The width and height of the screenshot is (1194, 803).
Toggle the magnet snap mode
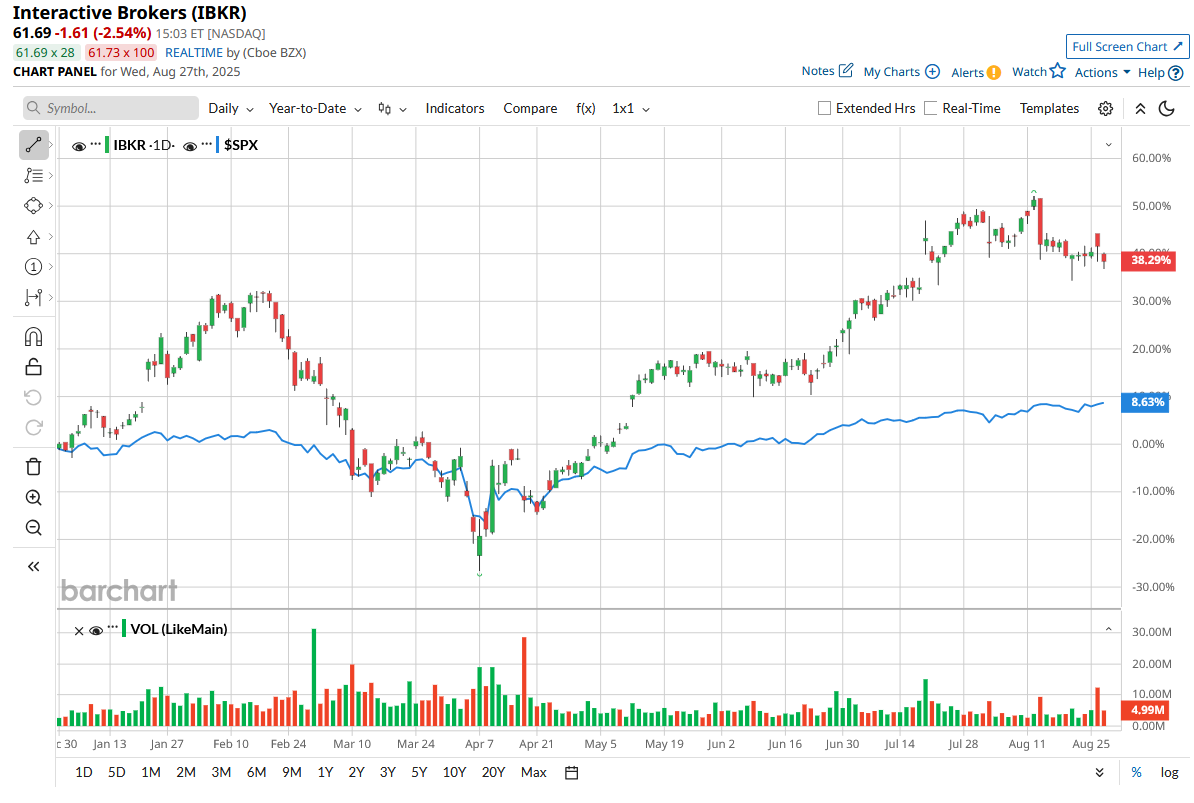pyautogui.click(x=34, y=336)
